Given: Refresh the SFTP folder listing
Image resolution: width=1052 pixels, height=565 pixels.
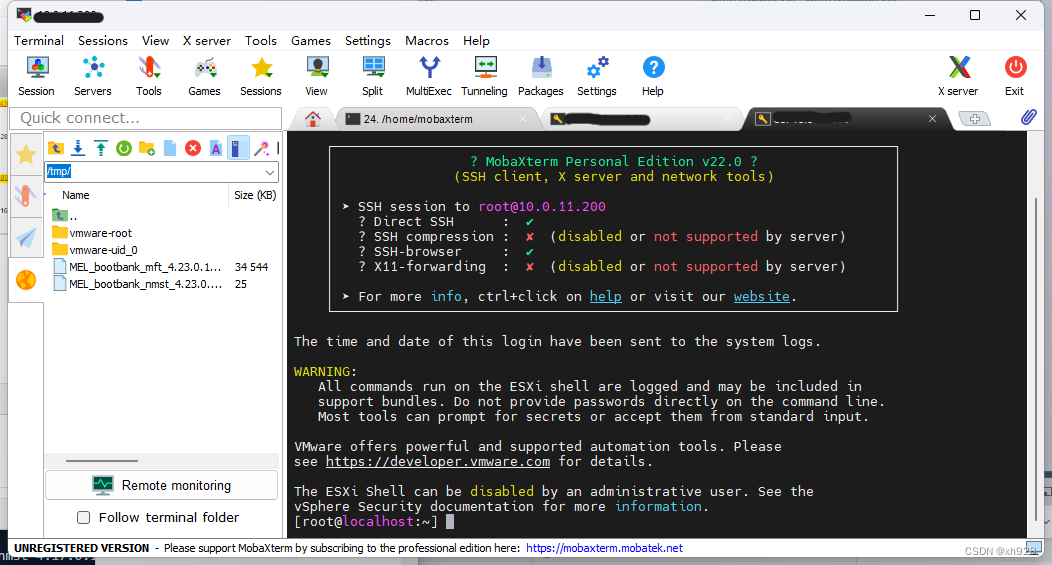Looking at the screenshot, I should click(123, 148).
